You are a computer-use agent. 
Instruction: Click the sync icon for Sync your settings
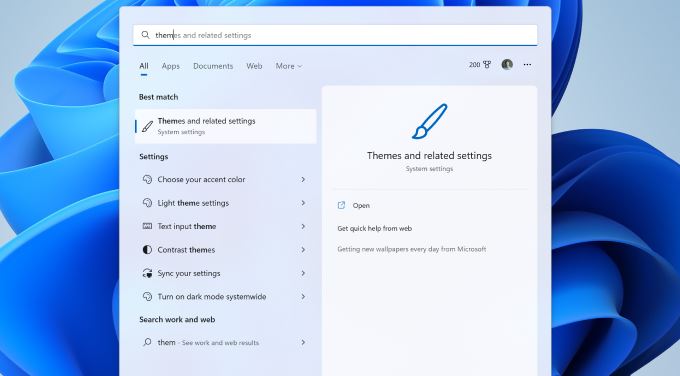[x=147, y=273]
